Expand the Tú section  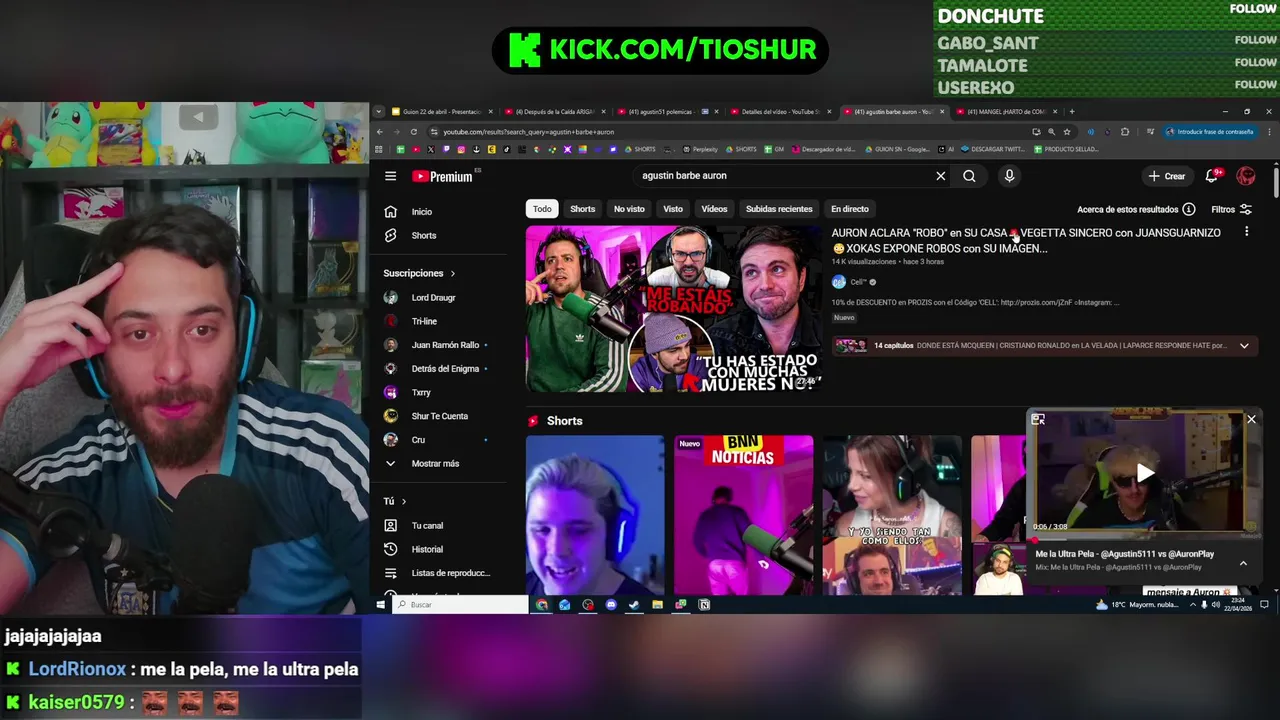coord(395,501)
